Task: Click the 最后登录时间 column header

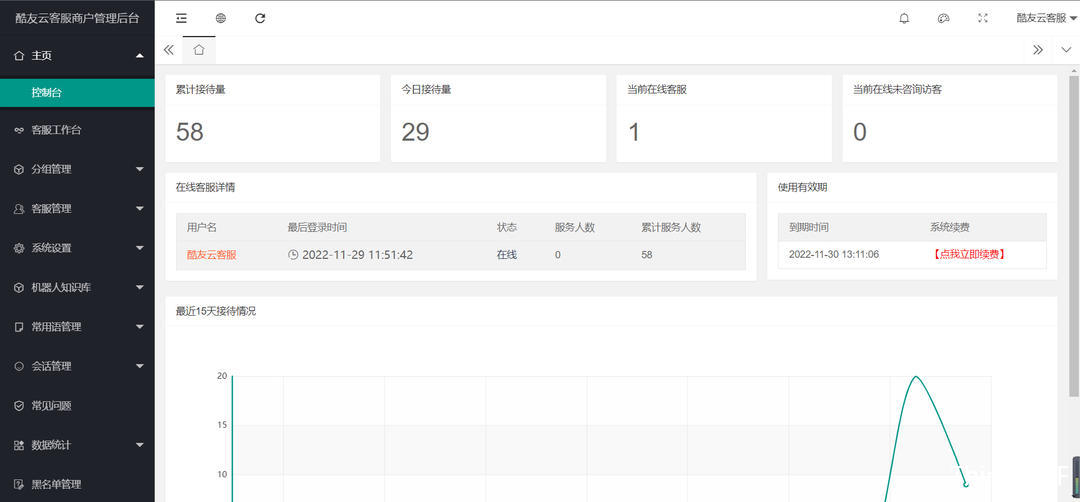Action: click(317, 227)
